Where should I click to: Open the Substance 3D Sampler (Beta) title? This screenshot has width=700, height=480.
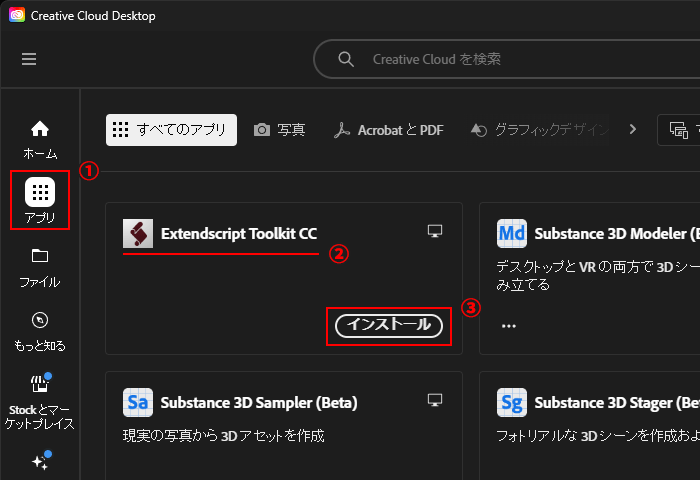[259, 403]
